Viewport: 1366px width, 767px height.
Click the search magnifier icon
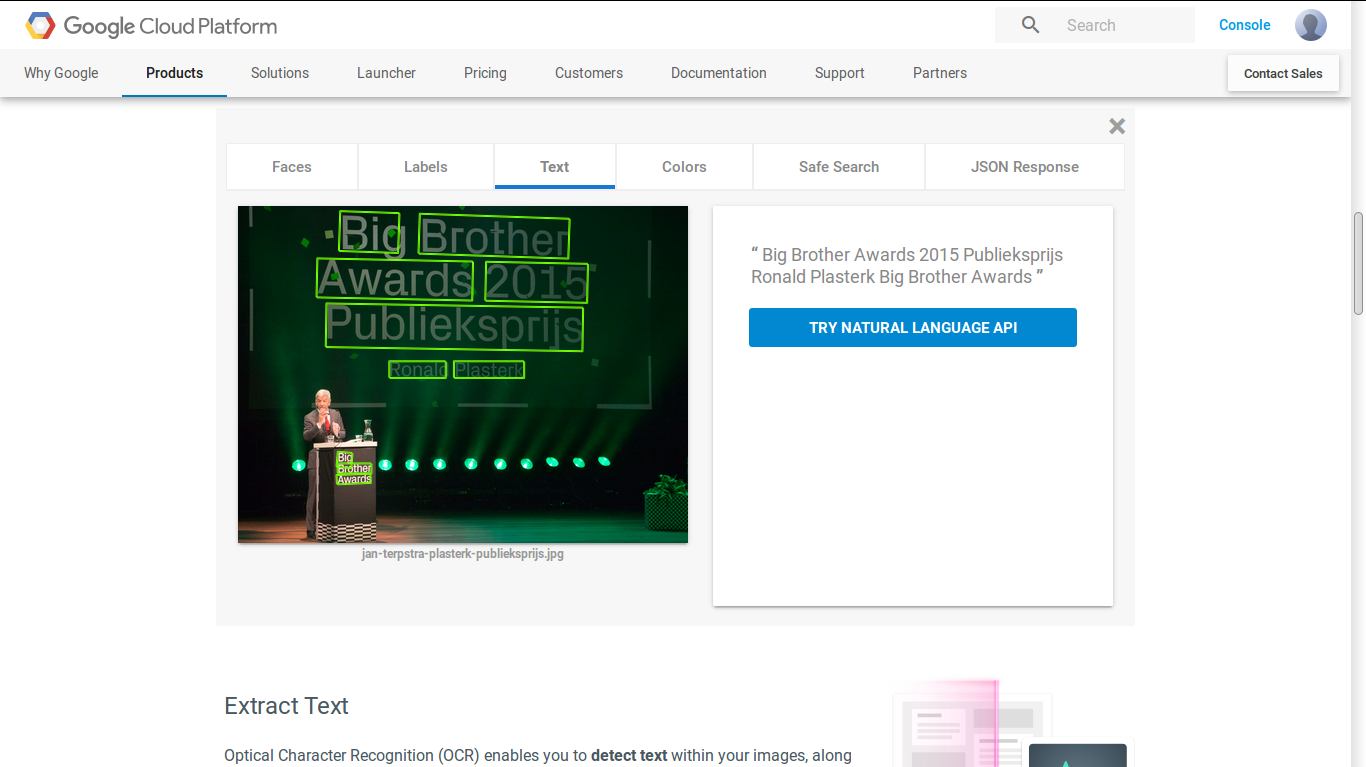pyautogui.click(x=1030, y=25)
